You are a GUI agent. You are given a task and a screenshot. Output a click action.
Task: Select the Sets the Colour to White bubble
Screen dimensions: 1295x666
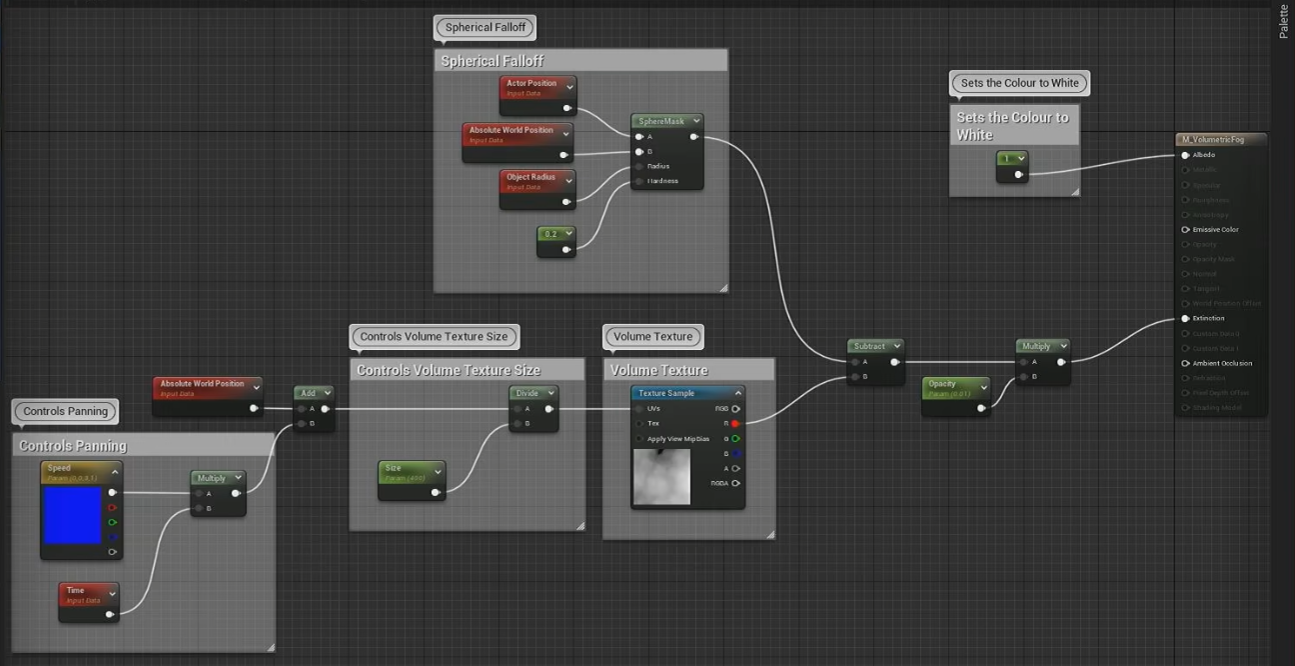click(x=1019, y=83)
